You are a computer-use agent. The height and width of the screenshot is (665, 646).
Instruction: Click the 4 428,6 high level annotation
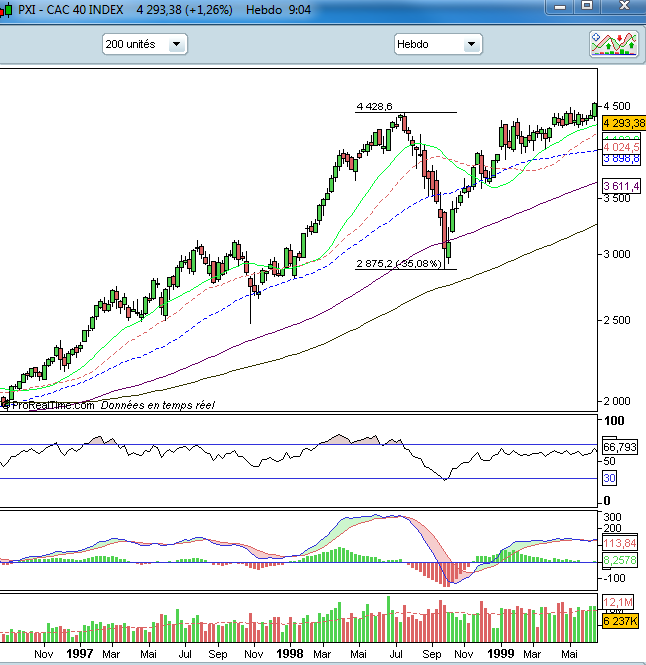coord(375,106)
